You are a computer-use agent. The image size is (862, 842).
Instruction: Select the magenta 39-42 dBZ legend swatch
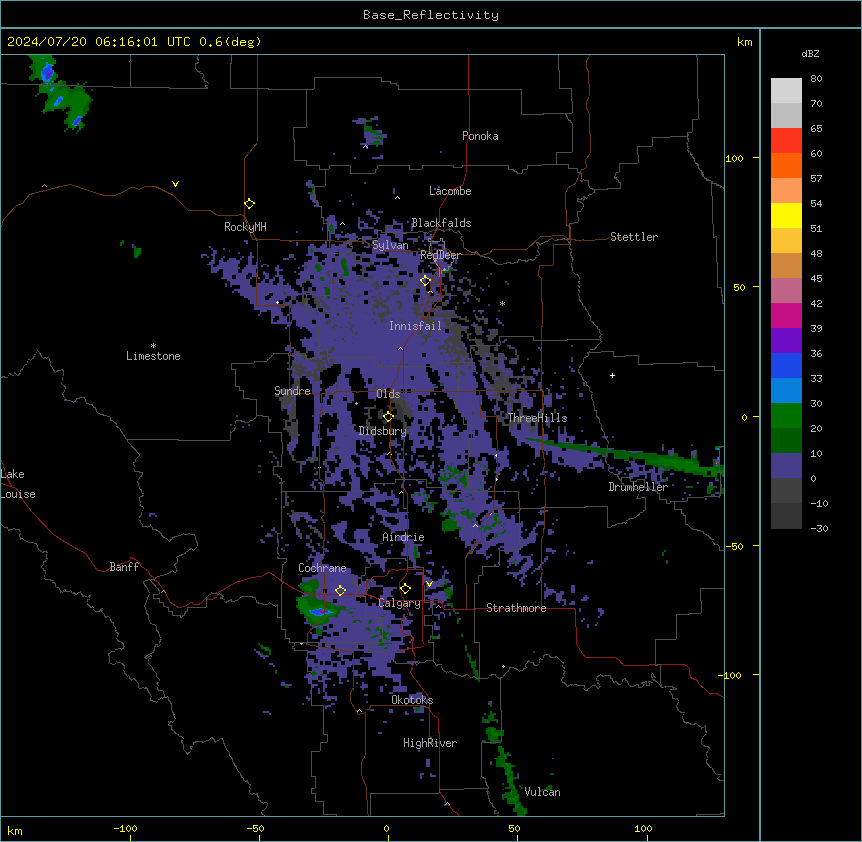click(x=786, y=315)
